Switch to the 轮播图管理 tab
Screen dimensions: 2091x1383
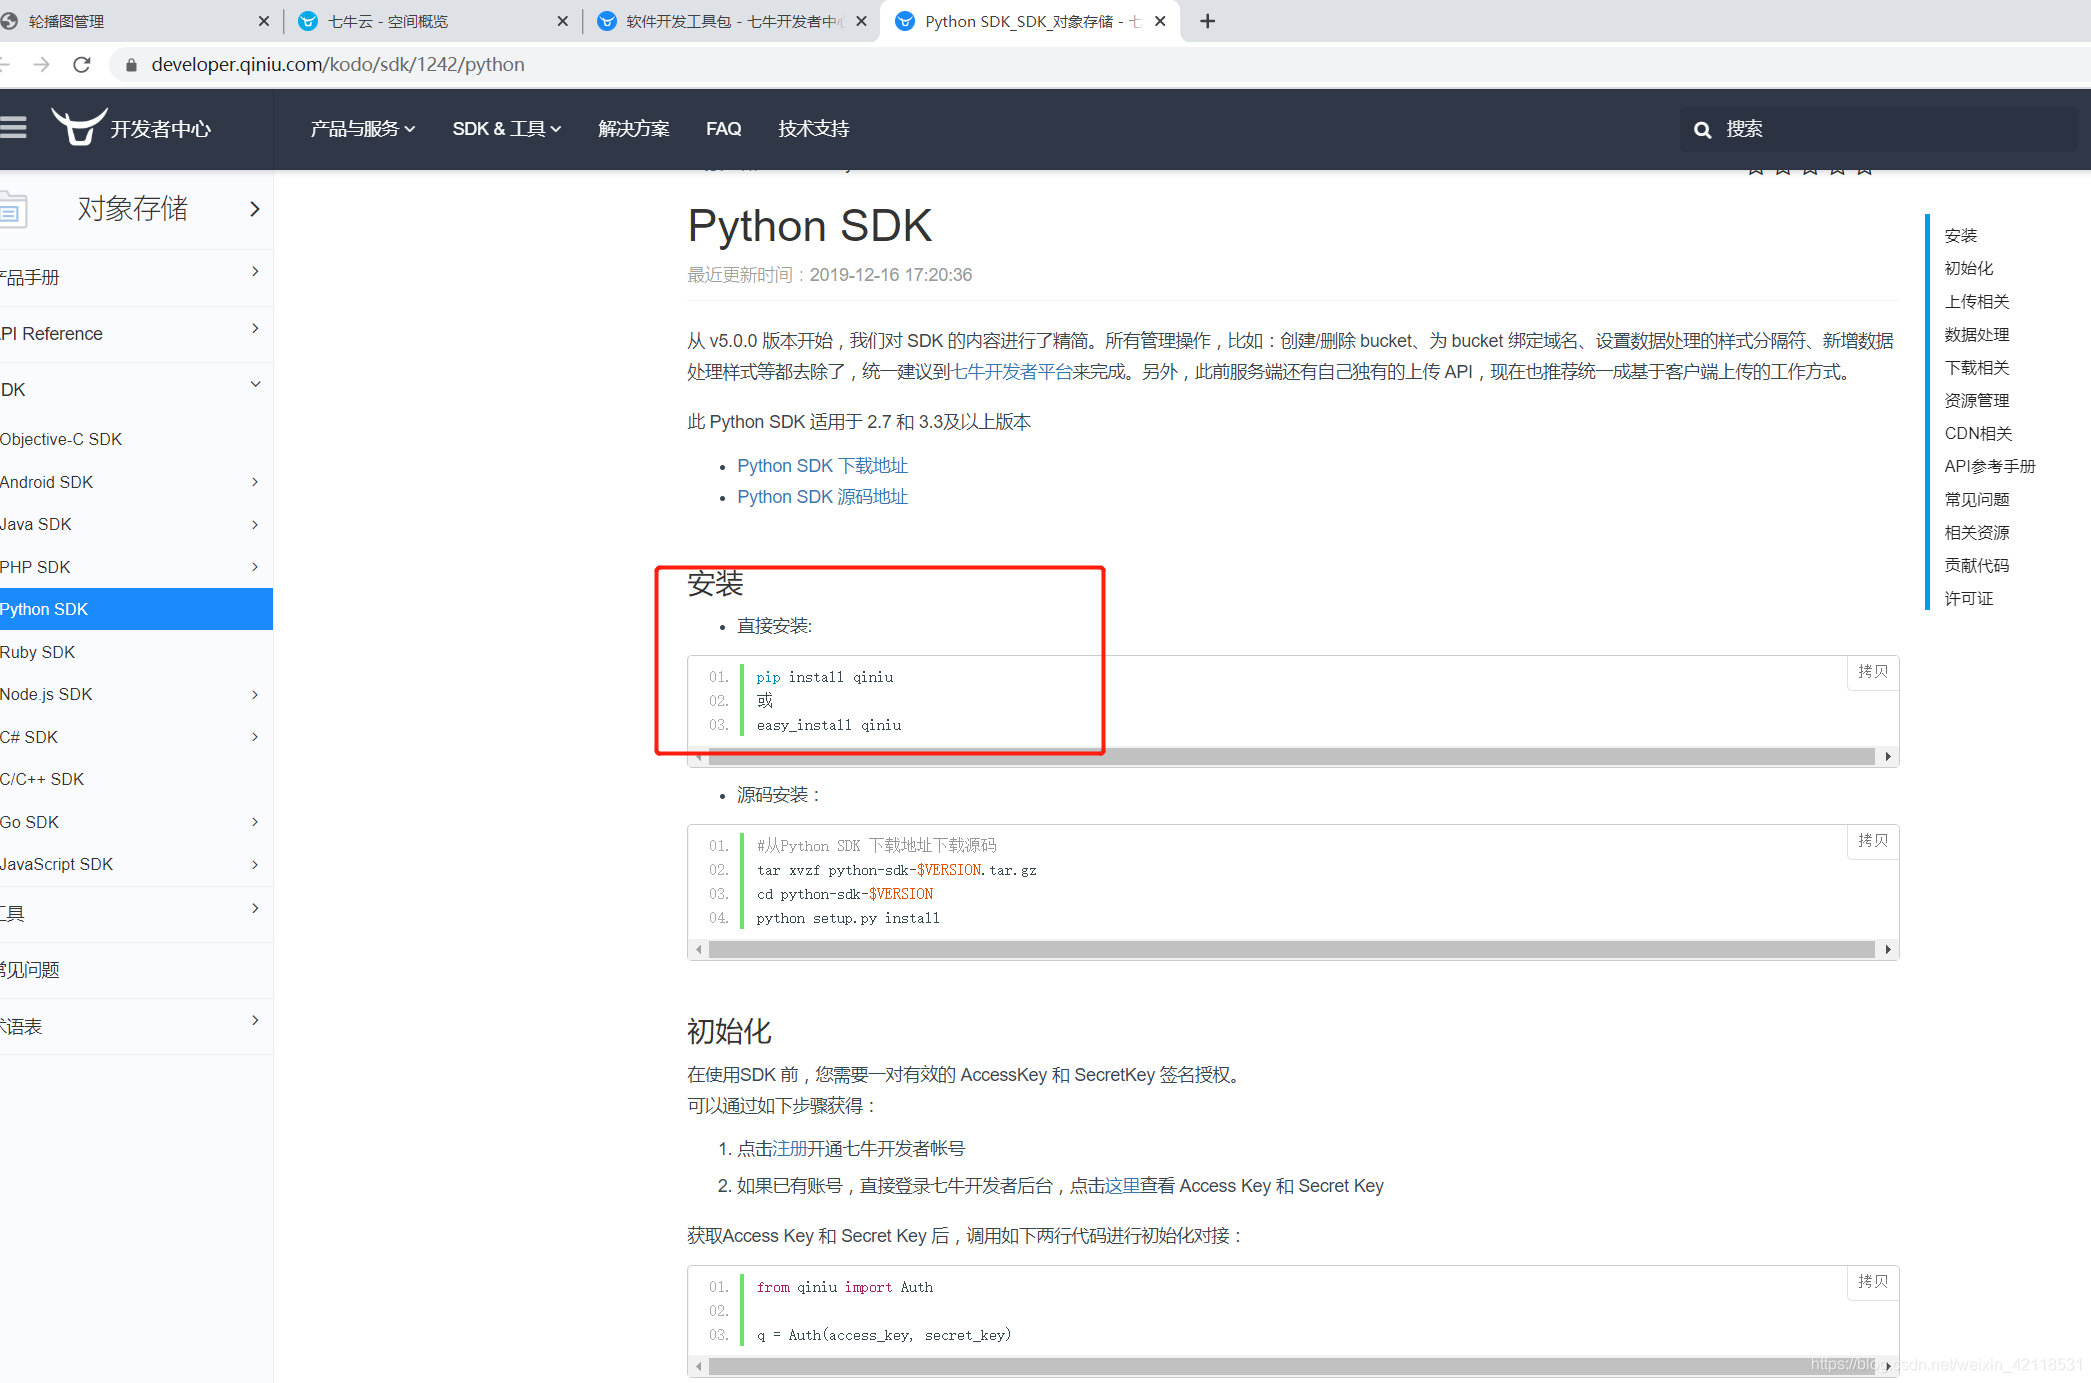[130, 21]
